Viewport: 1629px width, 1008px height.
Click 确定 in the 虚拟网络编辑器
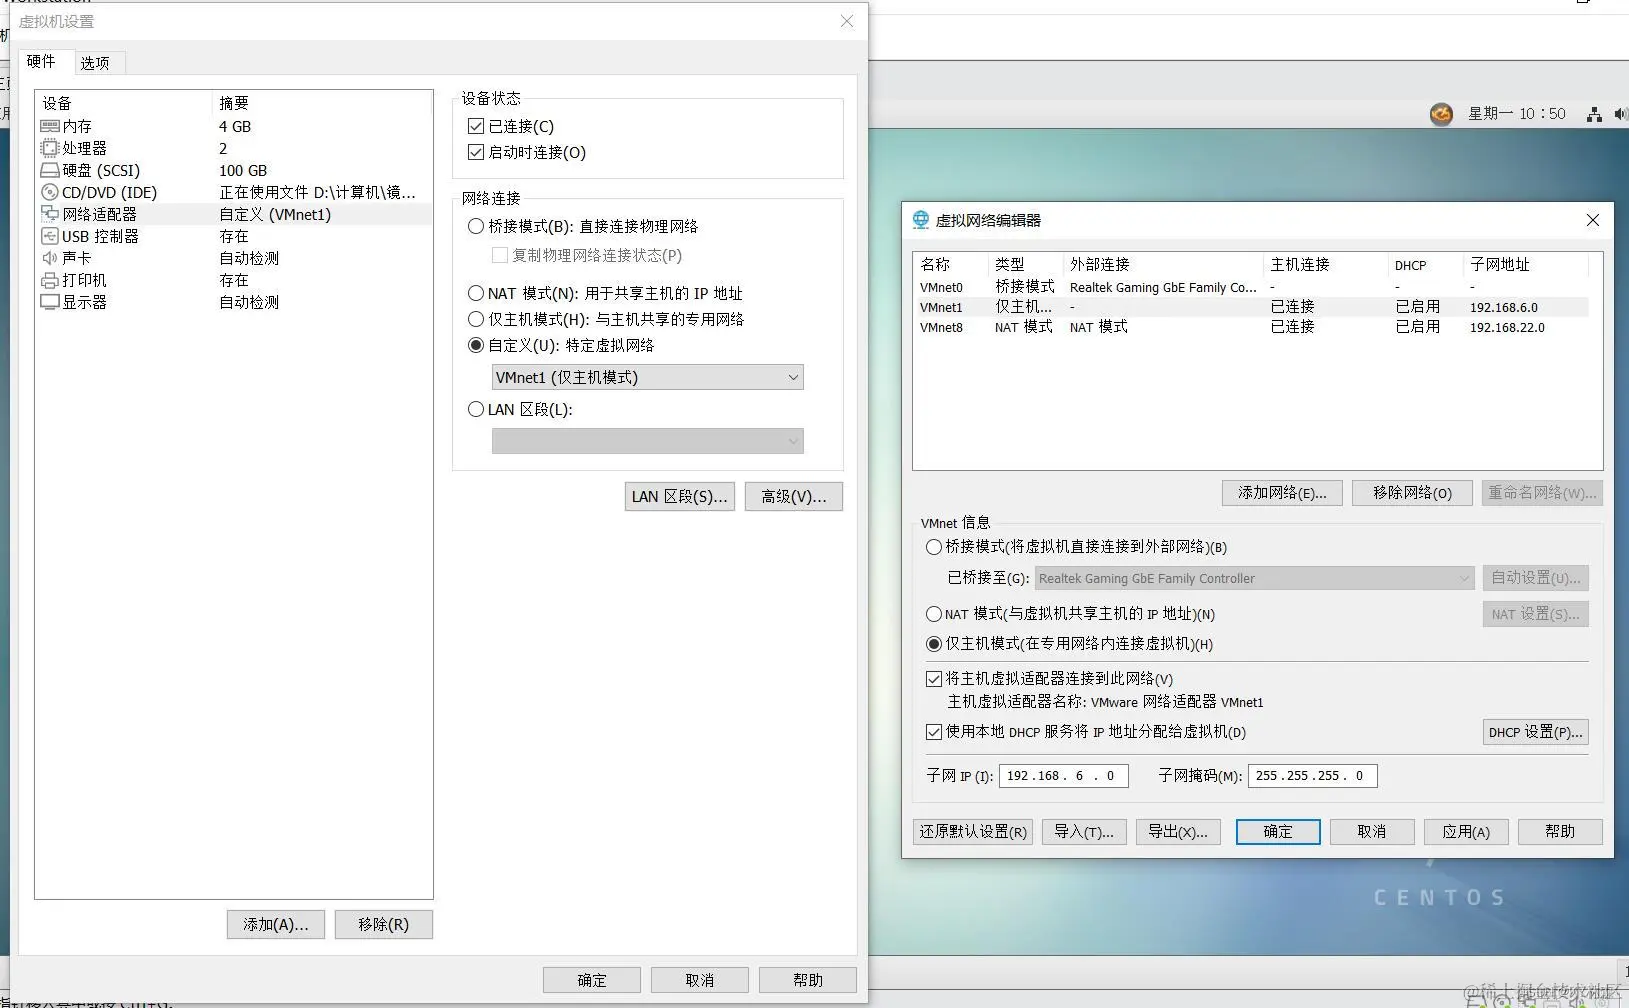(x=1278, y=831)
